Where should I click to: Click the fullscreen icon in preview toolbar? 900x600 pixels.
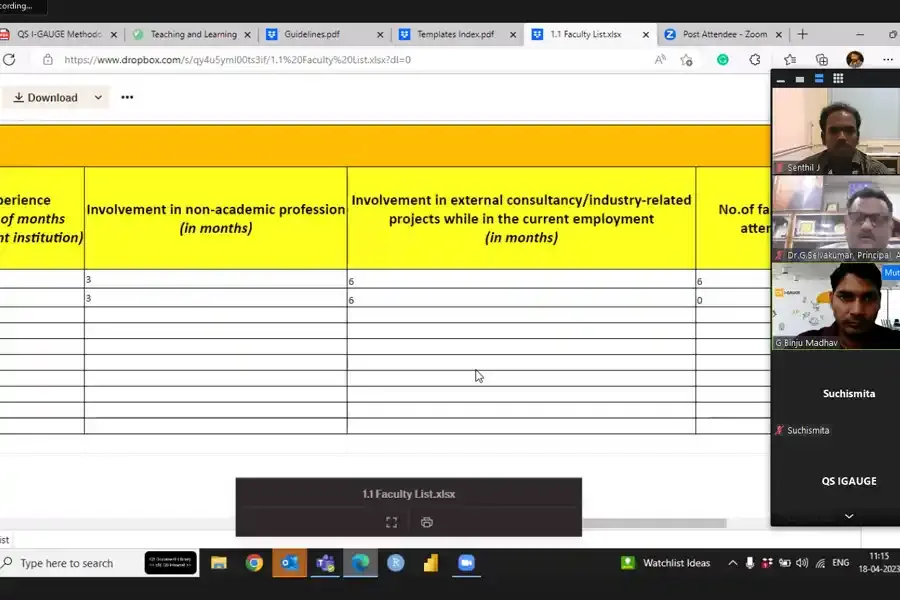pyautogui.click(x=391, y=522)
